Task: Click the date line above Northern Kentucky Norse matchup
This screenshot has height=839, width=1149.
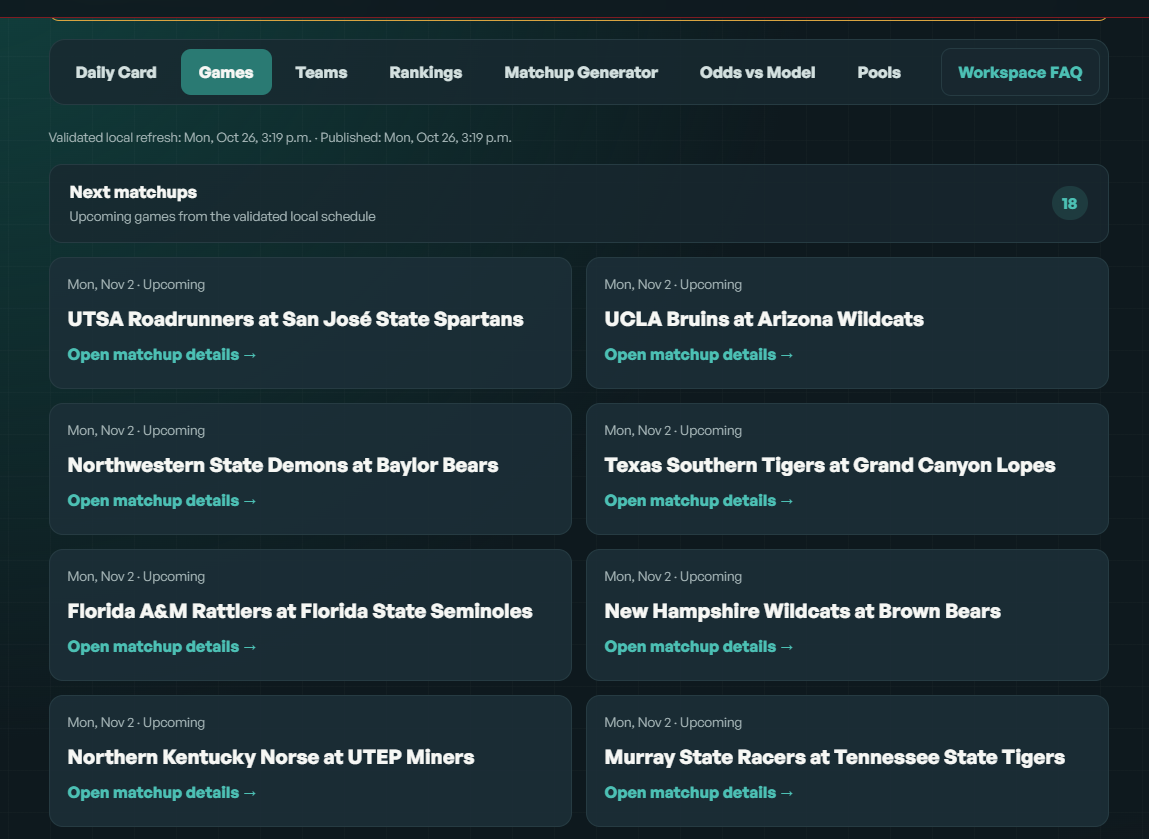Action: (136, 722)
